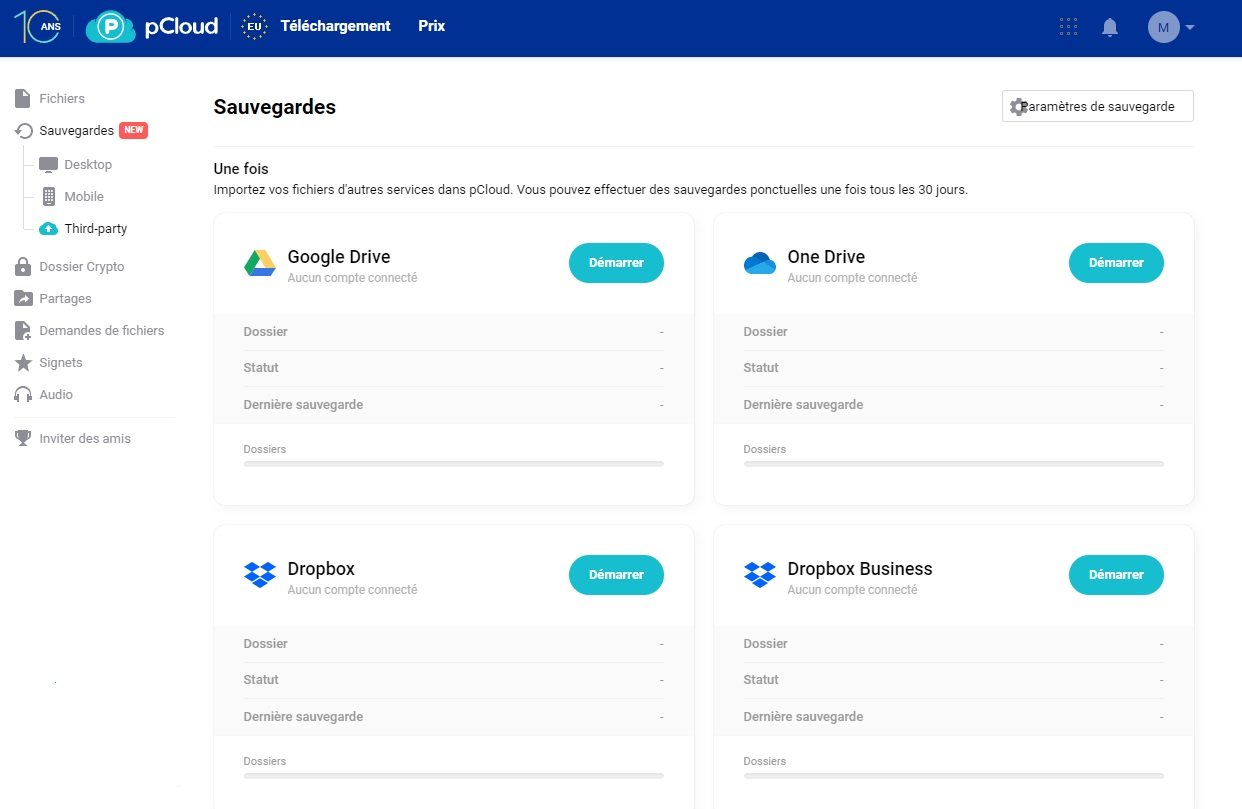
Task: Start the Dropbox Business backup
Action: click(x=1116, y=575)
